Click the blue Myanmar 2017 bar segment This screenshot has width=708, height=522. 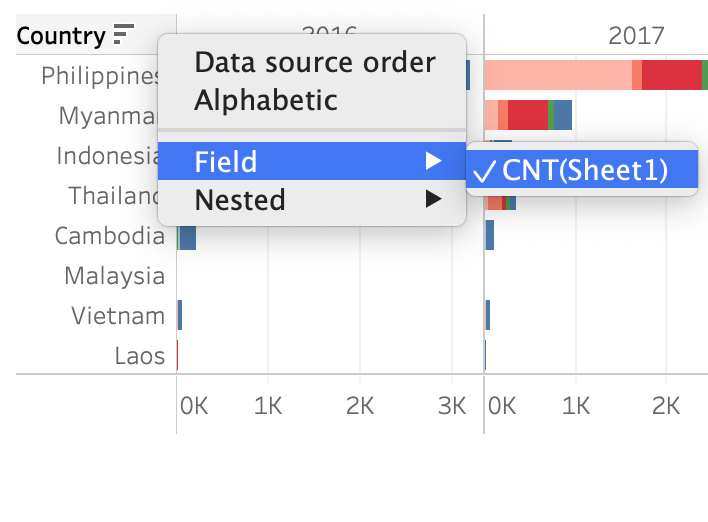tap(563, 115)
